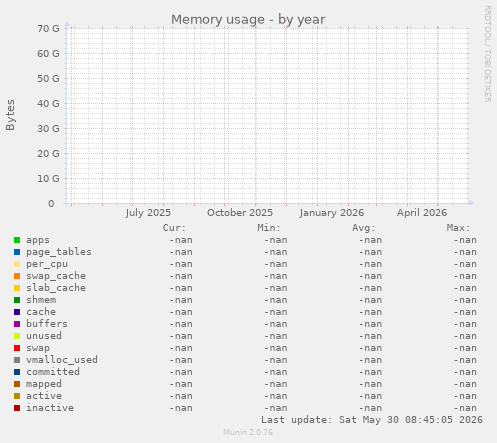Screen dimensions: 497x443
Task: Click the inactive Cur value '-nan'
Action: [x=181, y=408]
